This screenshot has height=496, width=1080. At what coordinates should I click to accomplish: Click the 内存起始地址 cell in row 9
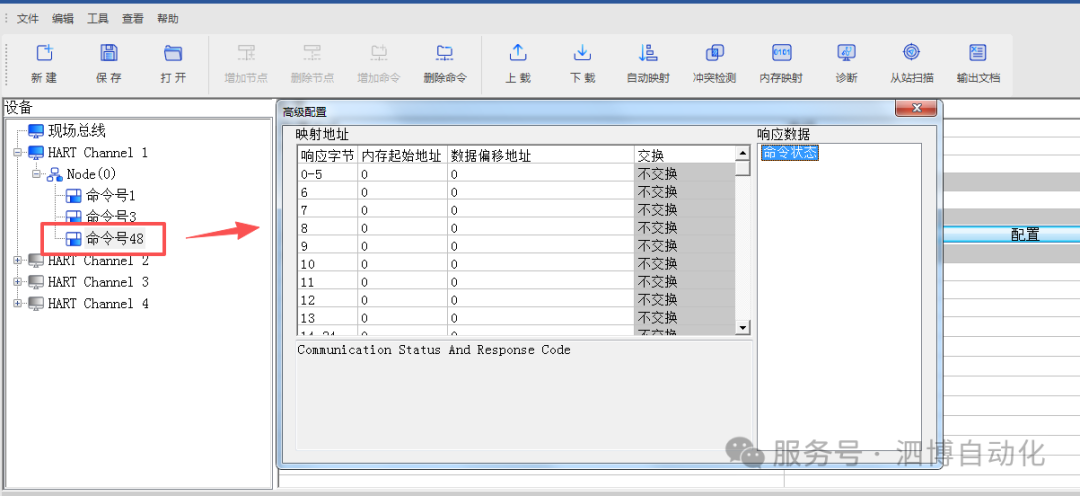click(402, 245)
